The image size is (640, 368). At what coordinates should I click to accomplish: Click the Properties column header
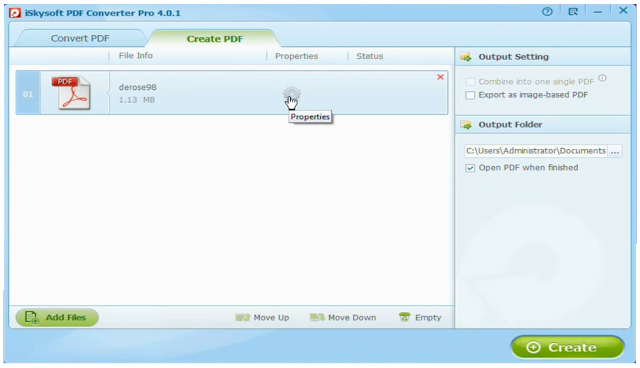click(296, 56)
